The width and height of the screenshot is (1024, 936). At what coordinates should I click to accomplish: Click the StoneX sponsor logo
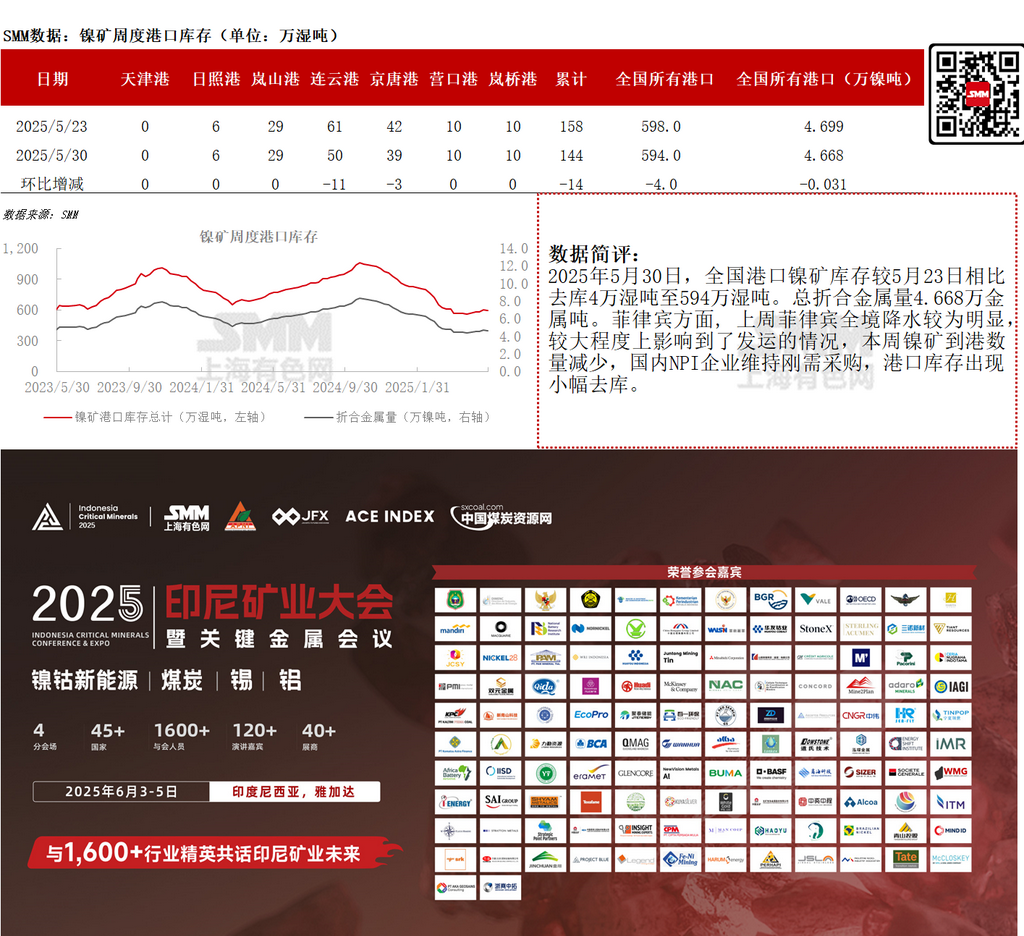816,629
